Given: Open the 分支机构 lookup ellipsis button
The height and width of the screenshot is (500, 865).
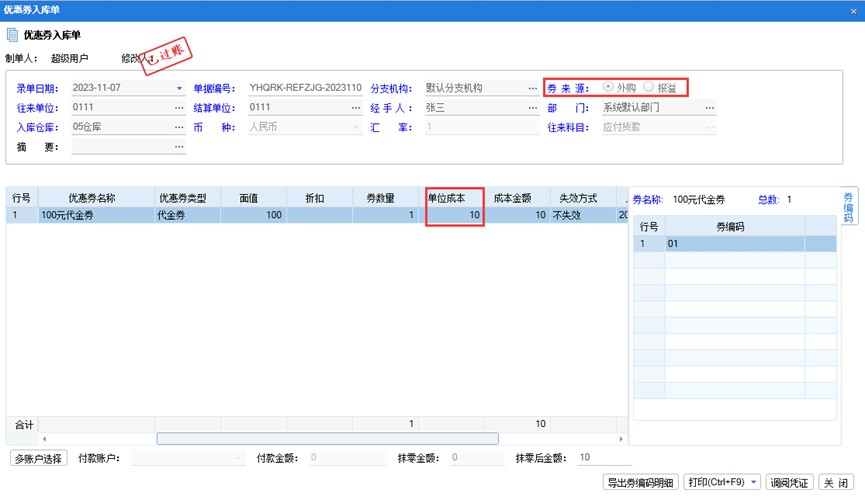Looking at the screenshot, I should click(x=532, y=88).
